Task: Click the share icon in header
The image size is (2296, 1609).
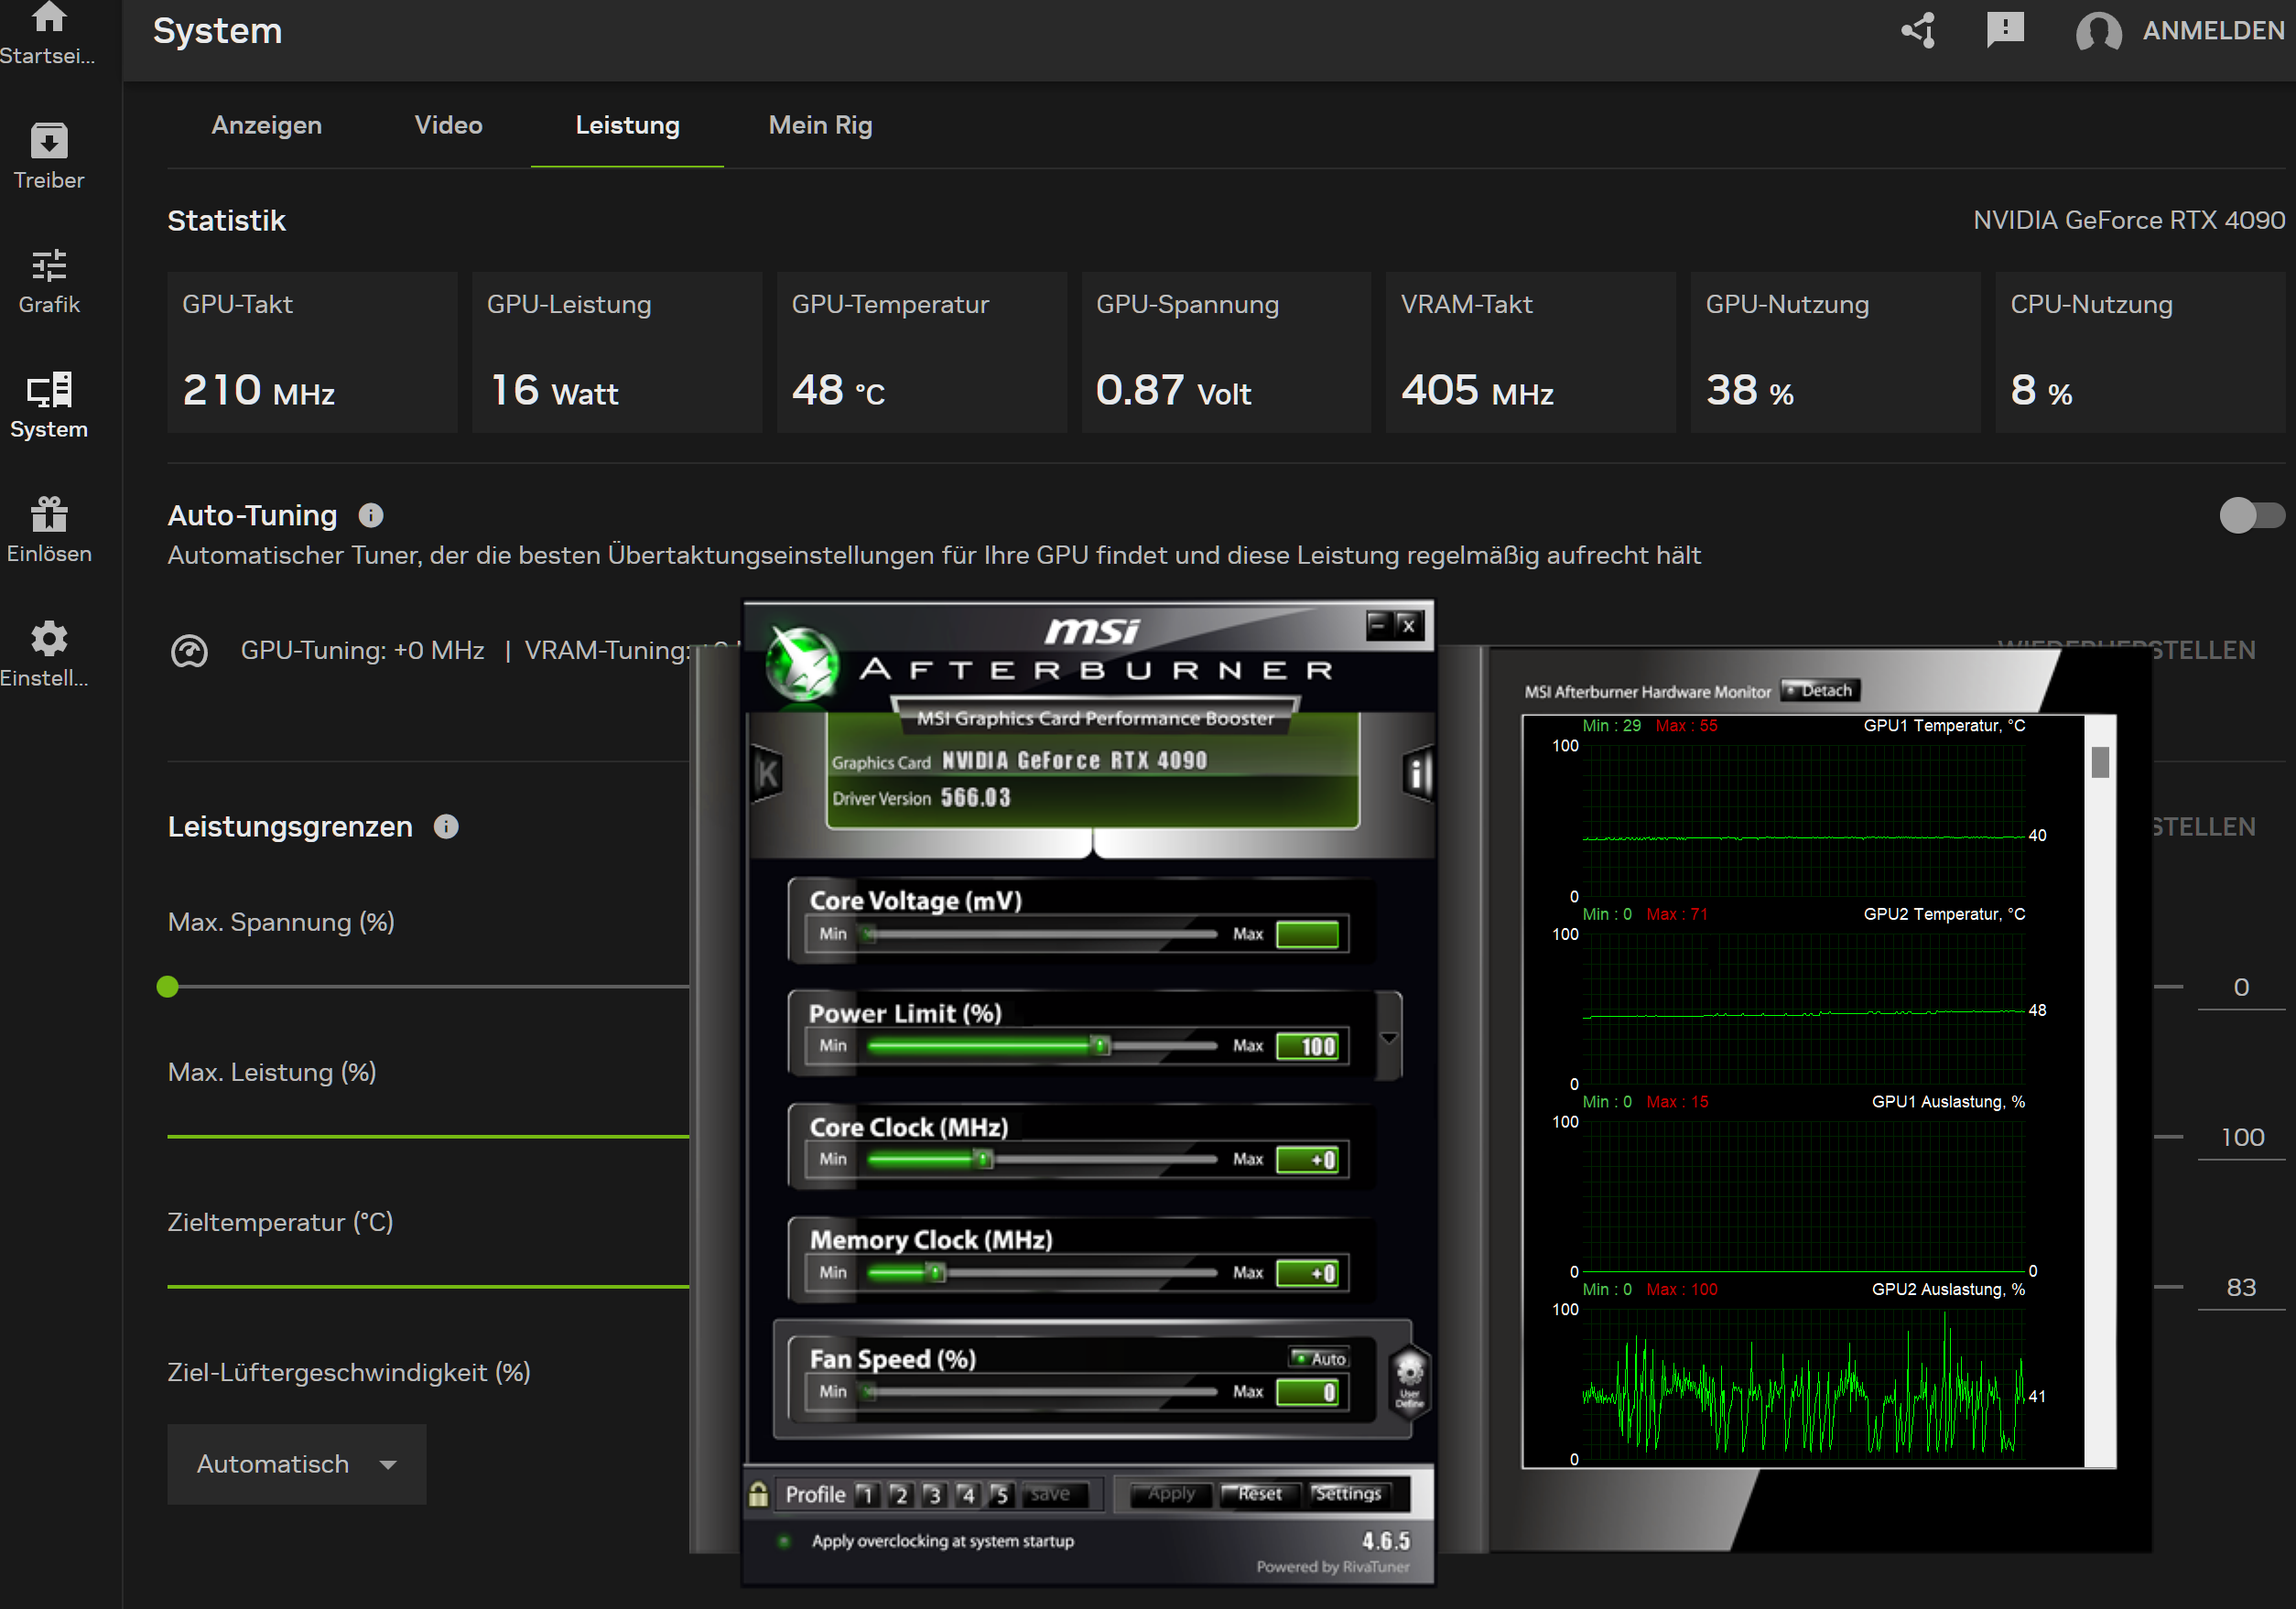Action: click(x=1917, y=30)
